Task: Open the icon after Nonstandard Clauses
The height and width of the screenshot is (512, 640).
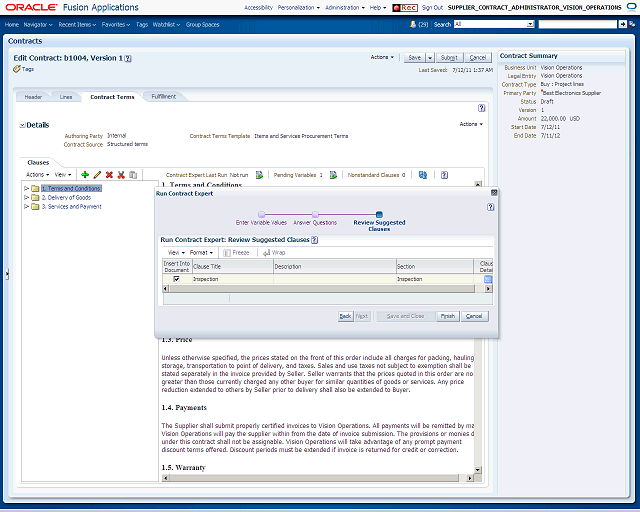Action: 423,175
